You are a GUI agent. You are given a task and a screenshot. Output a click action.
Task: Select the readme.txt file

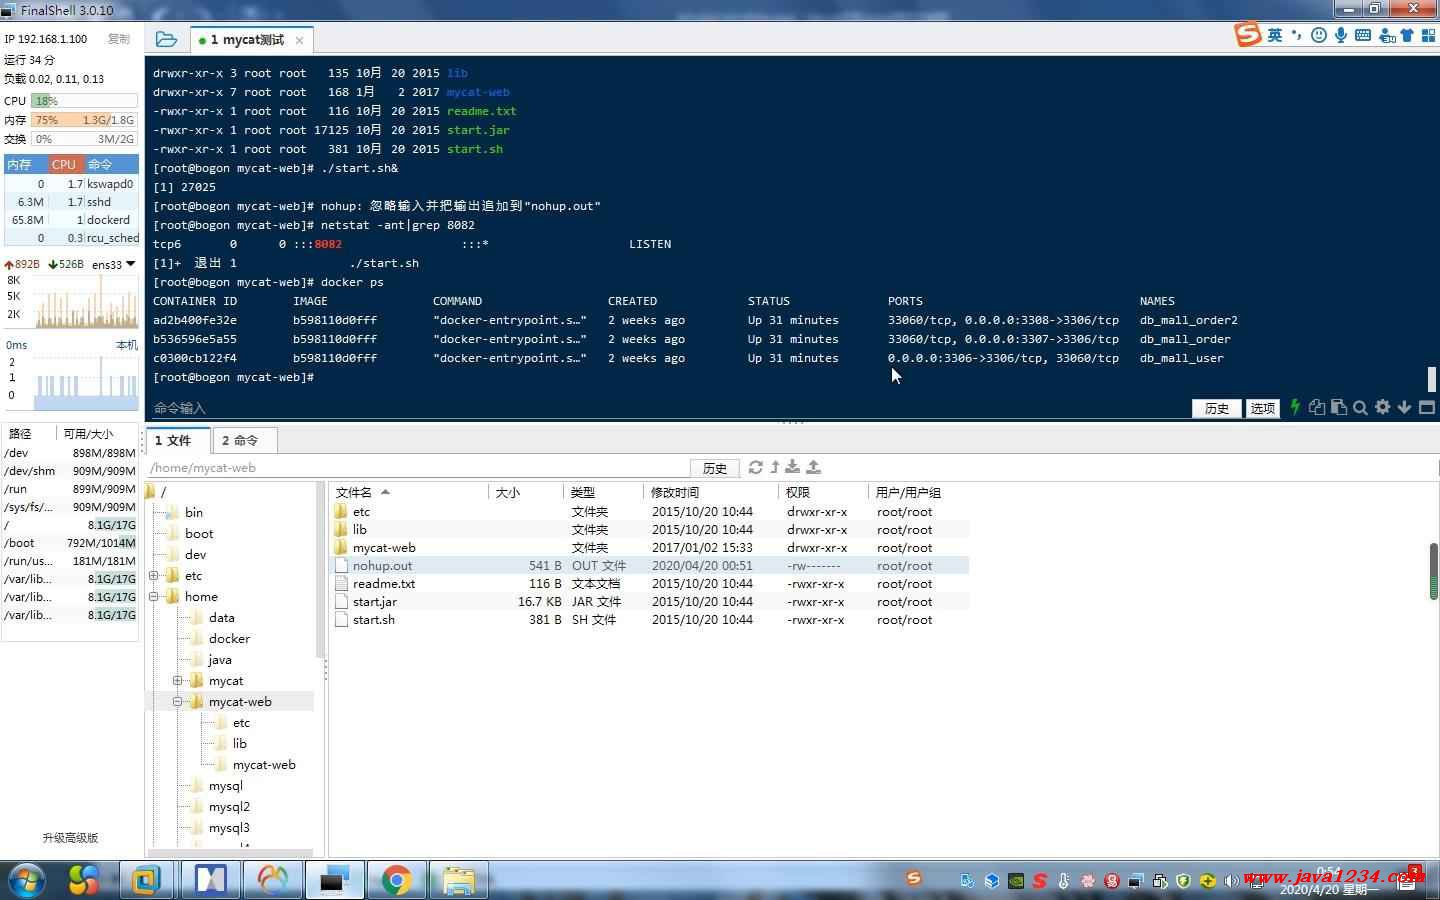[384, 584]
